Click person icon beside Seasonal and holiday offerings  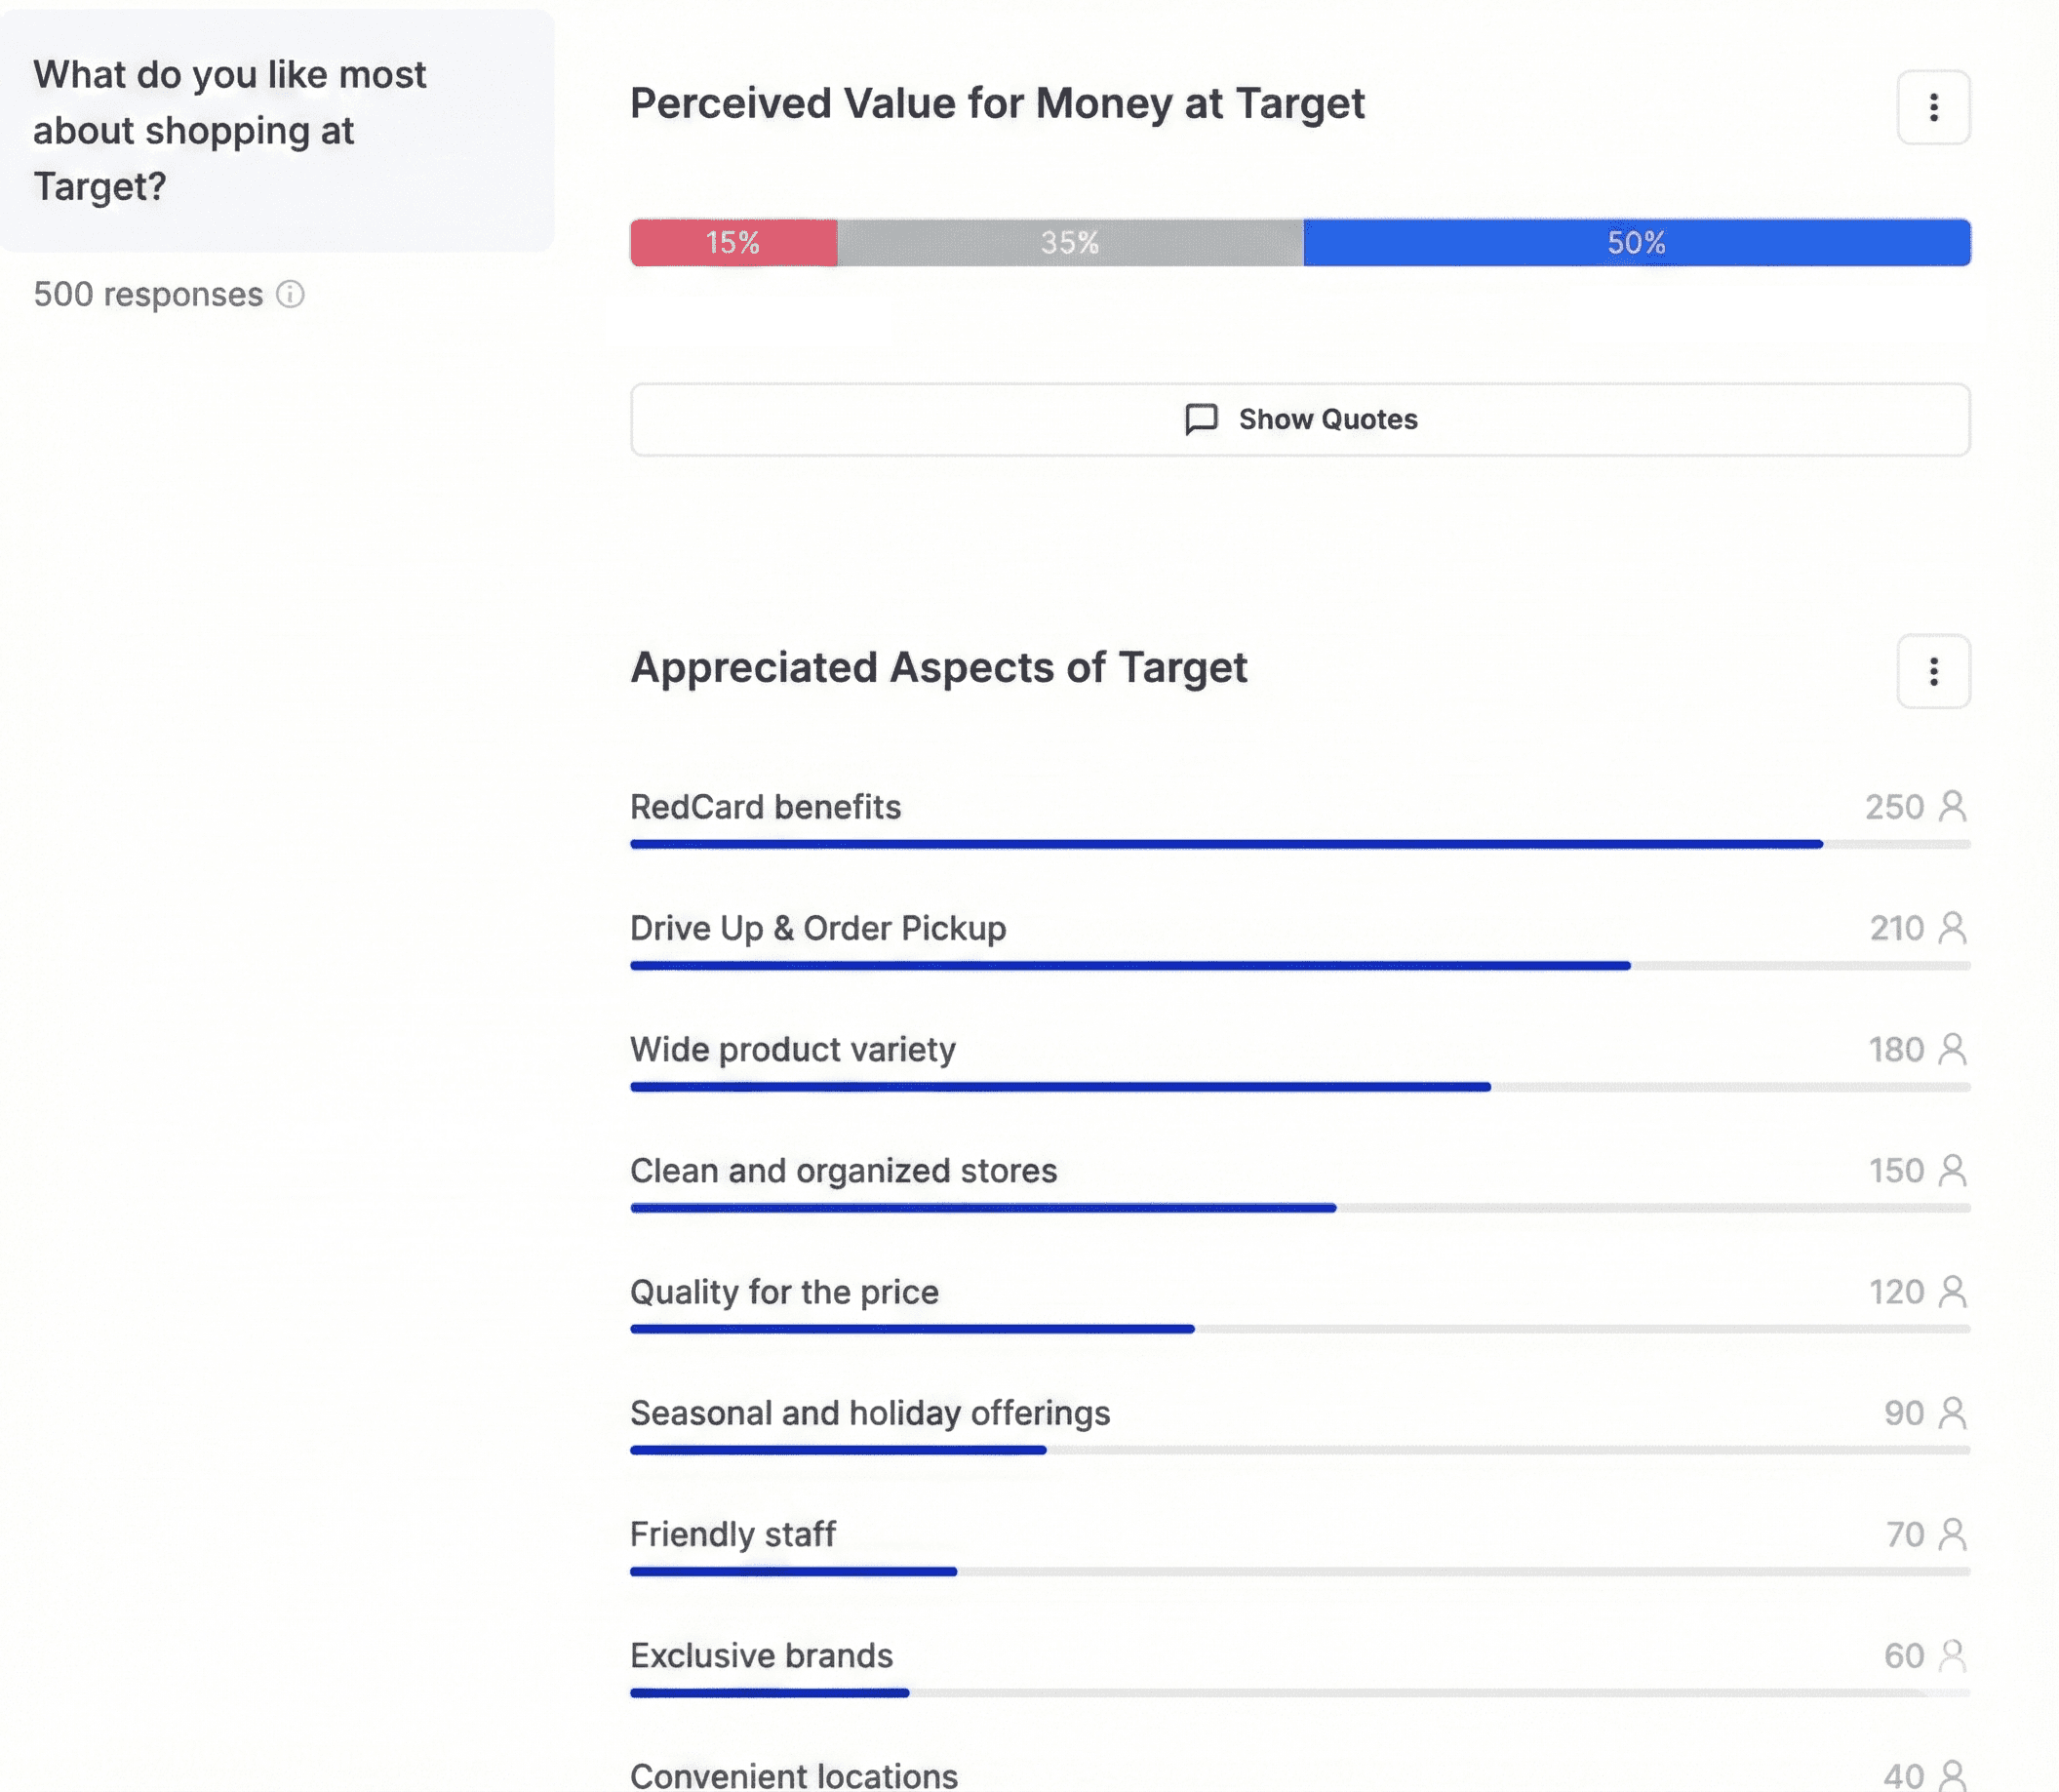[1951, 1412]
